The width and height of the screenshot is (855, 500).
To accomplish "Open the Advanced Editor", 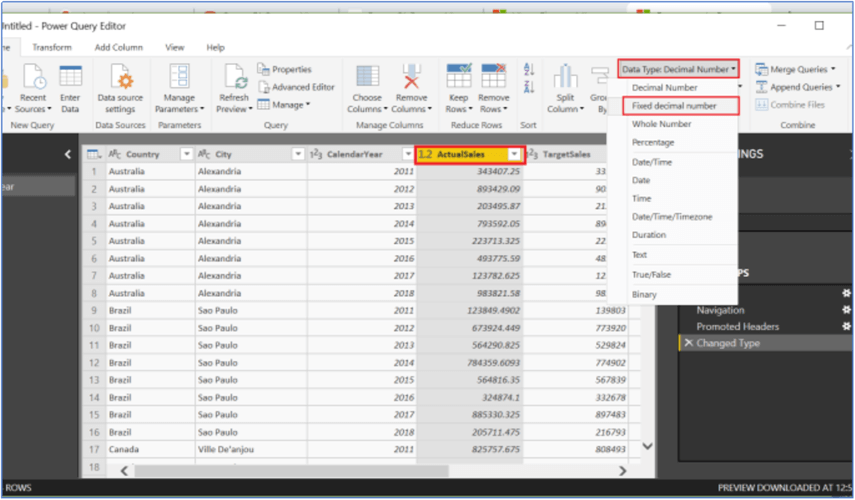I will [297, 87].
